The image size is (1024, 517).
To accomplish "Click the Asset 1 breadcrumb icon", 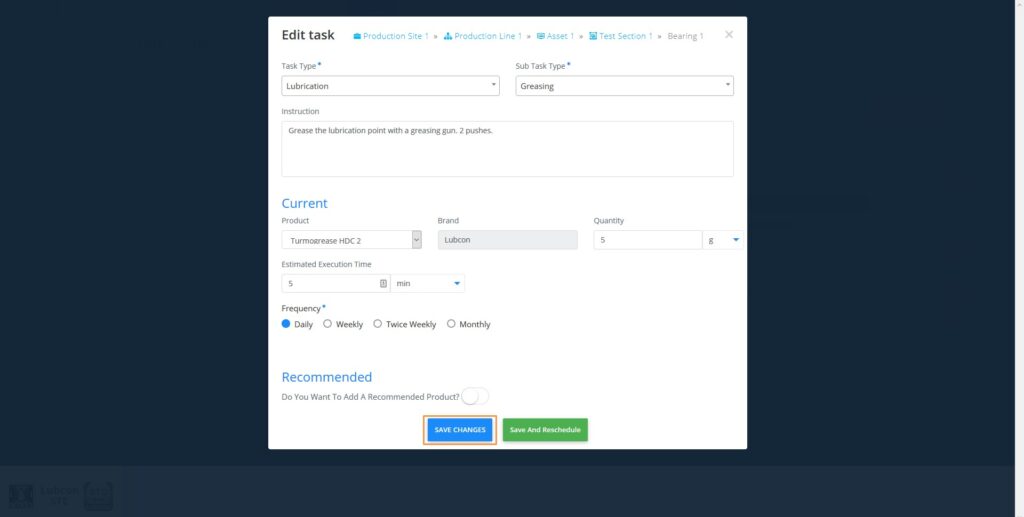I will [x=540, y=36].
